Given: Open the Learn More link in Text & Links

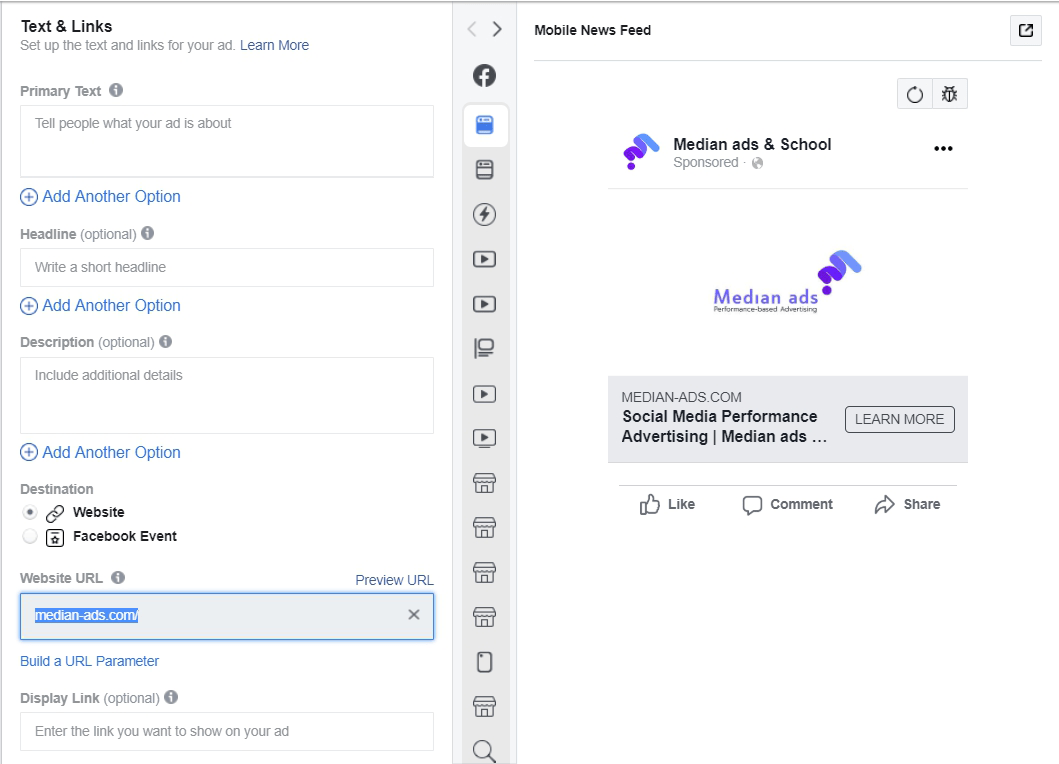Looking at the screenshot, I should (274, 45).
